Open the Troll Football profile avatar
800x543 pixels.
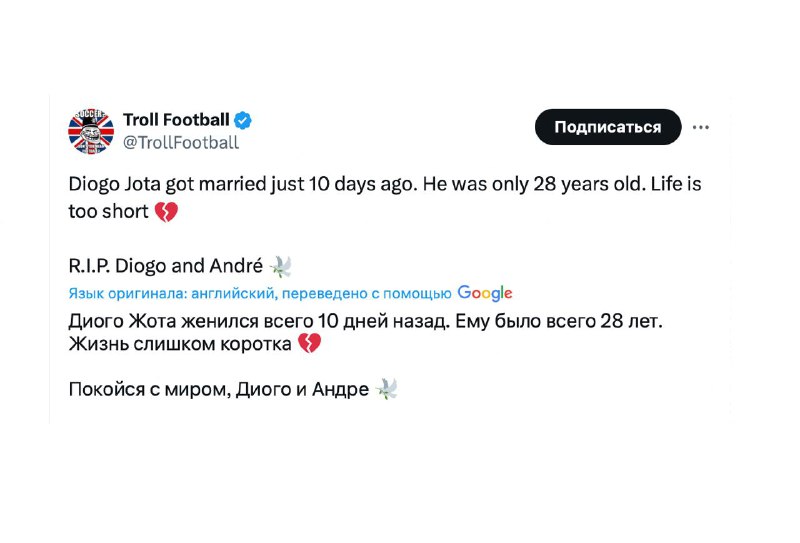pyautogui.click(x=91, y=131)
